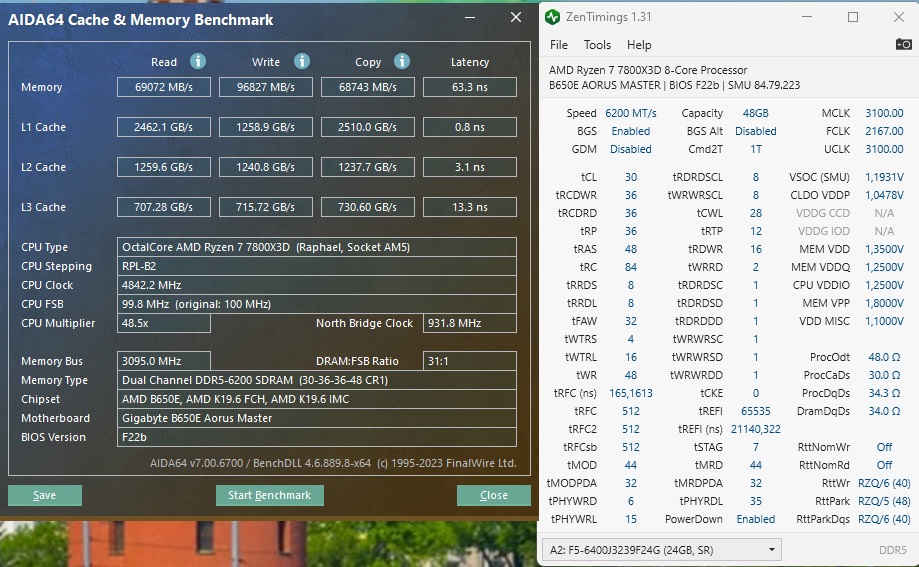Click the Save button in AIDA64
Viewport: 919px width, 567px height.
point(45,495)
